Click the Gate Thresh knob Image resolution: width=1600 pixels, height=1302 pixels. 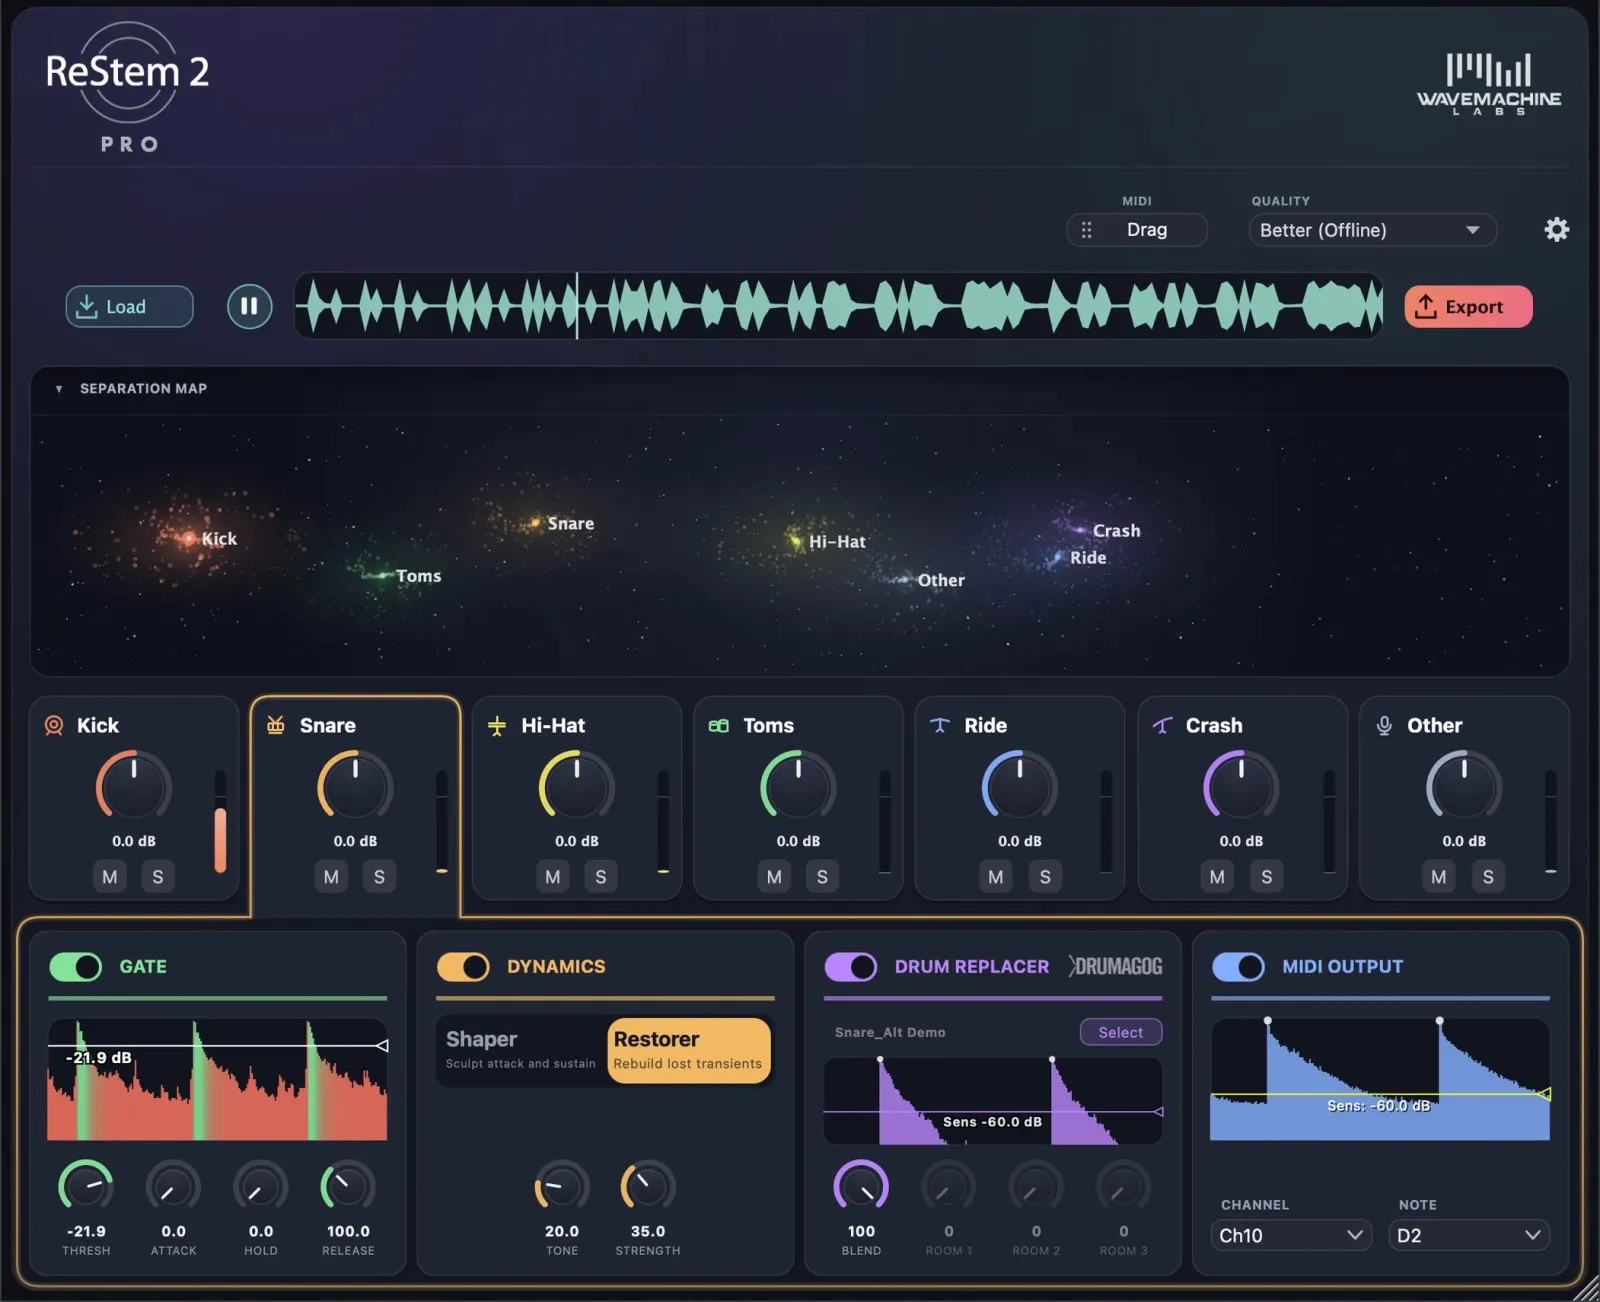pos(86,1187)
